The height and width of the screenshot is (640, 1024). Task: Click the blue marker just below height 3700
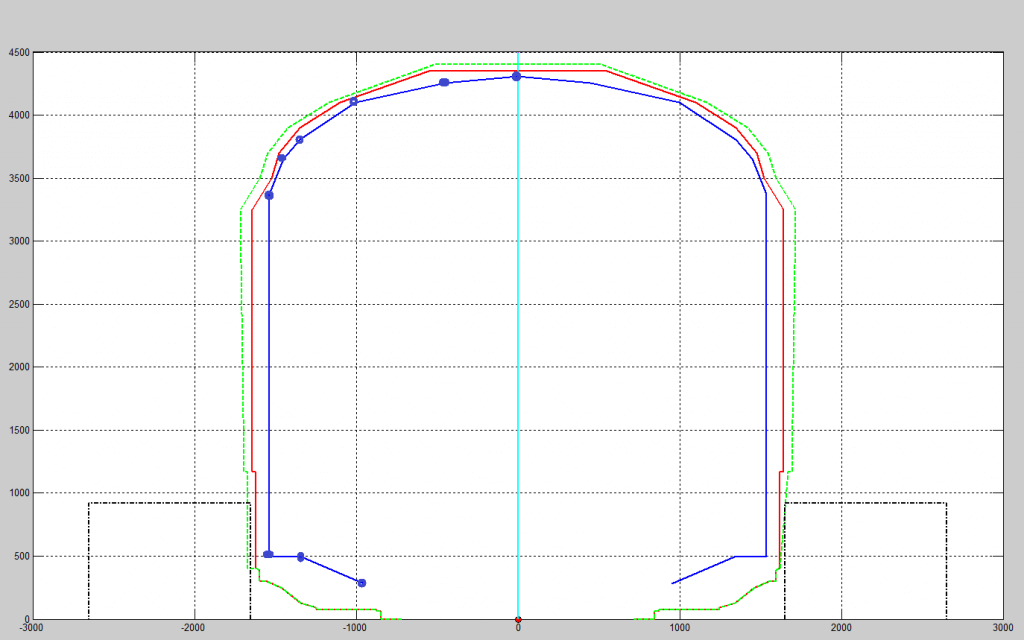pos(282,158)
